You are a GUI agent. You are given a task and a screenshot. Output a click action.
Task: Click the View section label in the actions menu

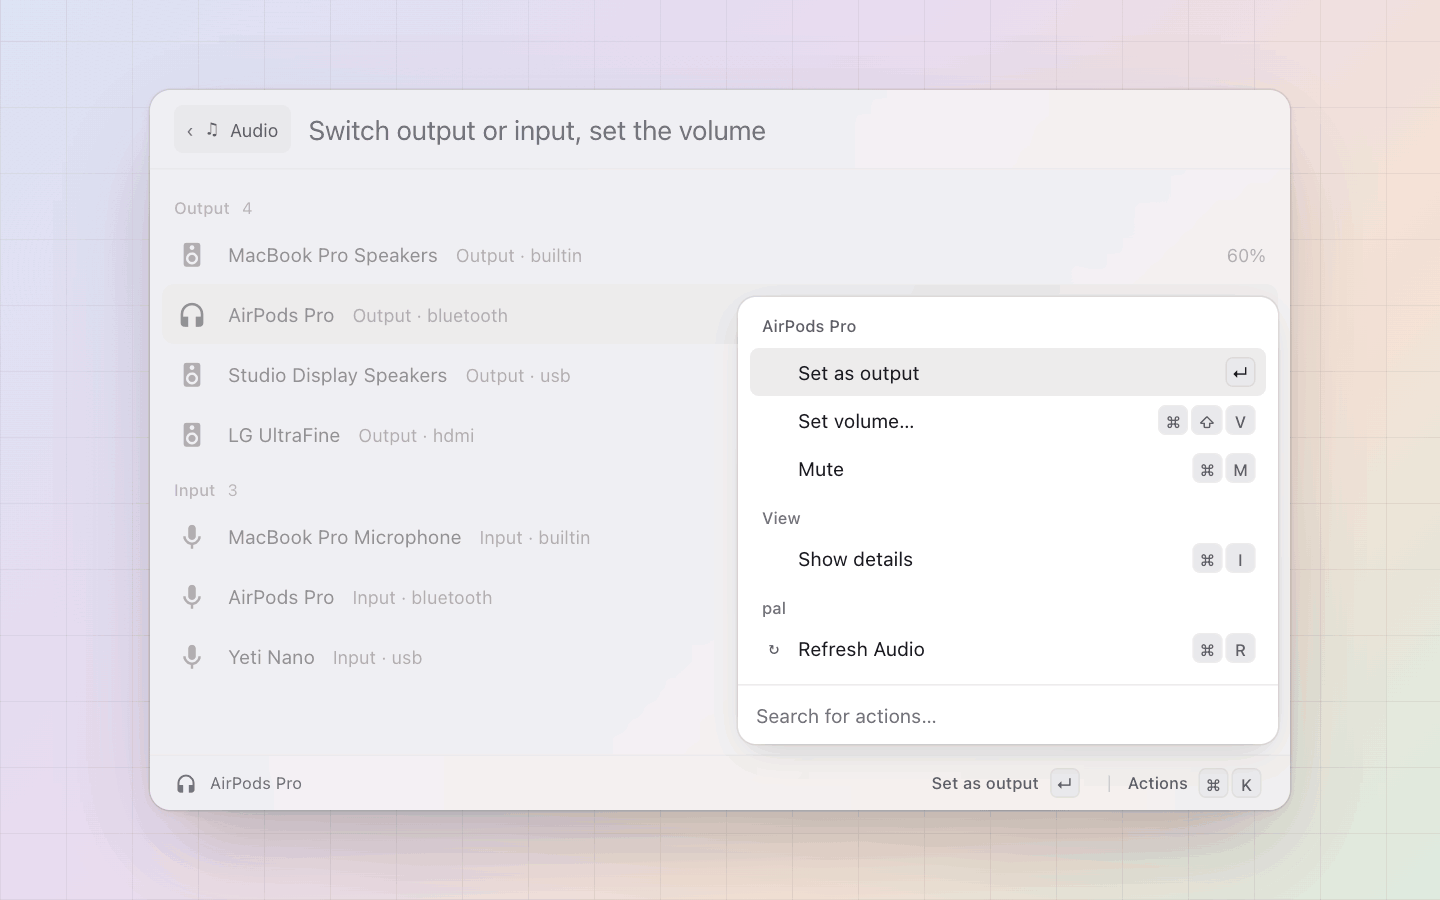[781, 518]
